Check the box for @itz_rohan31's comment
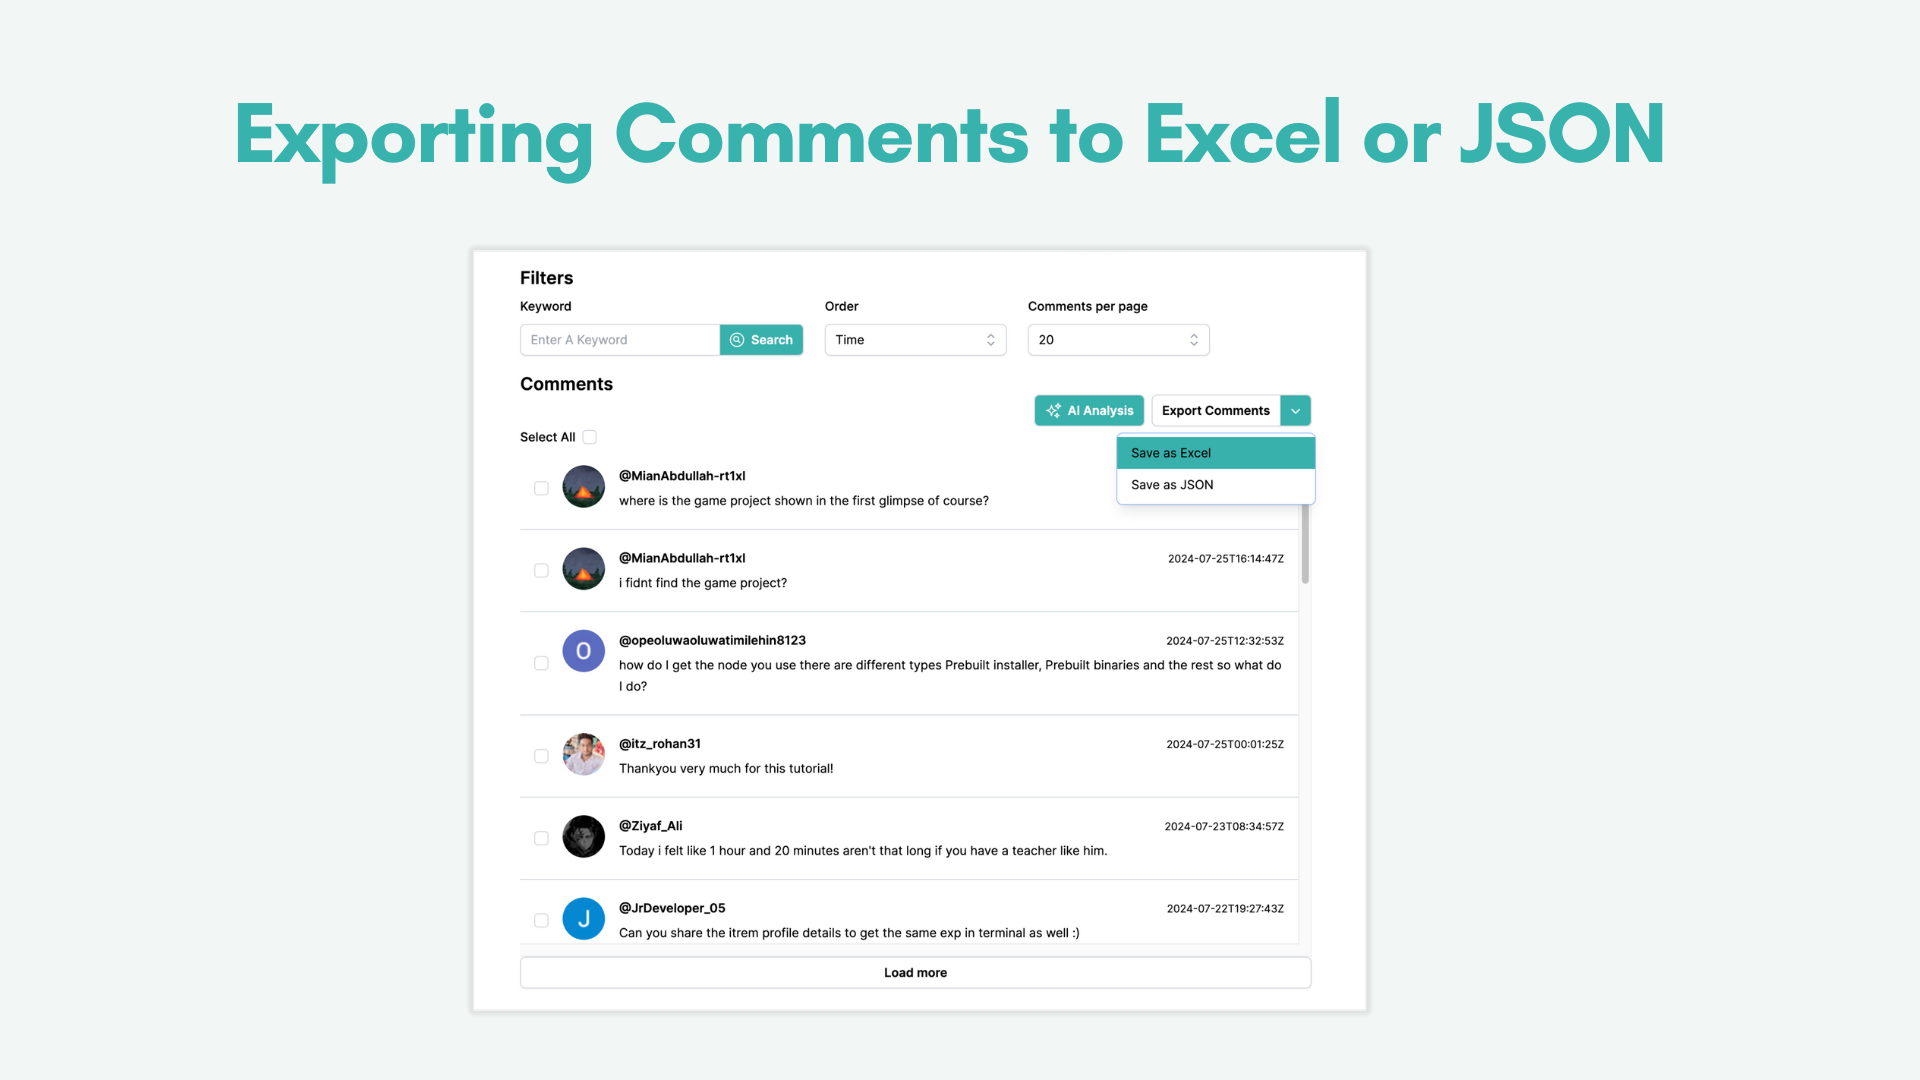Screen dimensions: 1920x1080 pyautogui.click(x=541, y=757)
